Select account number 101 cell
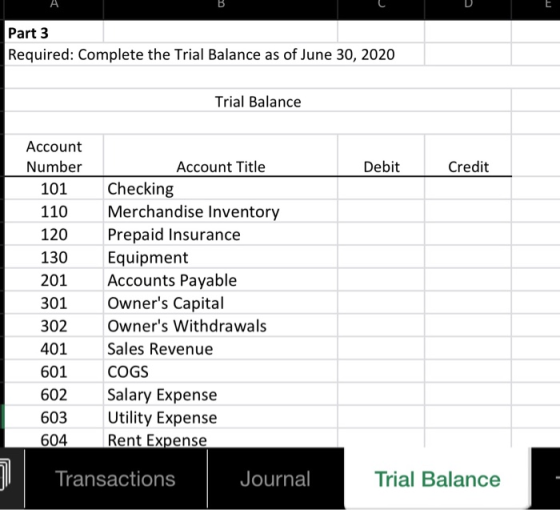 coord(54,189)
